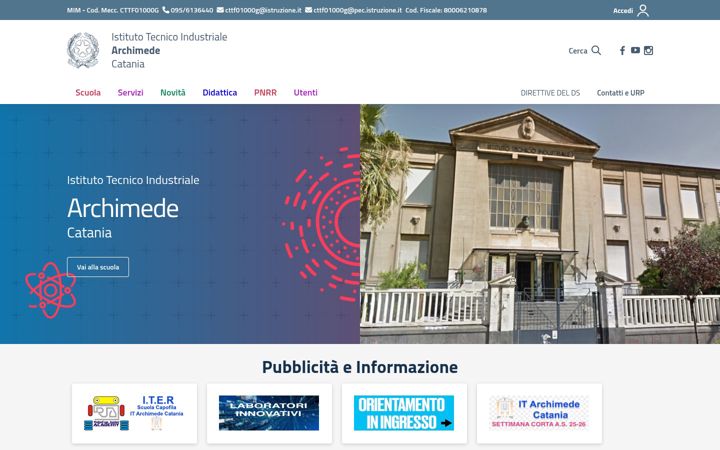Click the MIM - Cod. Mecc. CTTF01000G text
This screenshot has width=720, height=450.
click(112, 10)
